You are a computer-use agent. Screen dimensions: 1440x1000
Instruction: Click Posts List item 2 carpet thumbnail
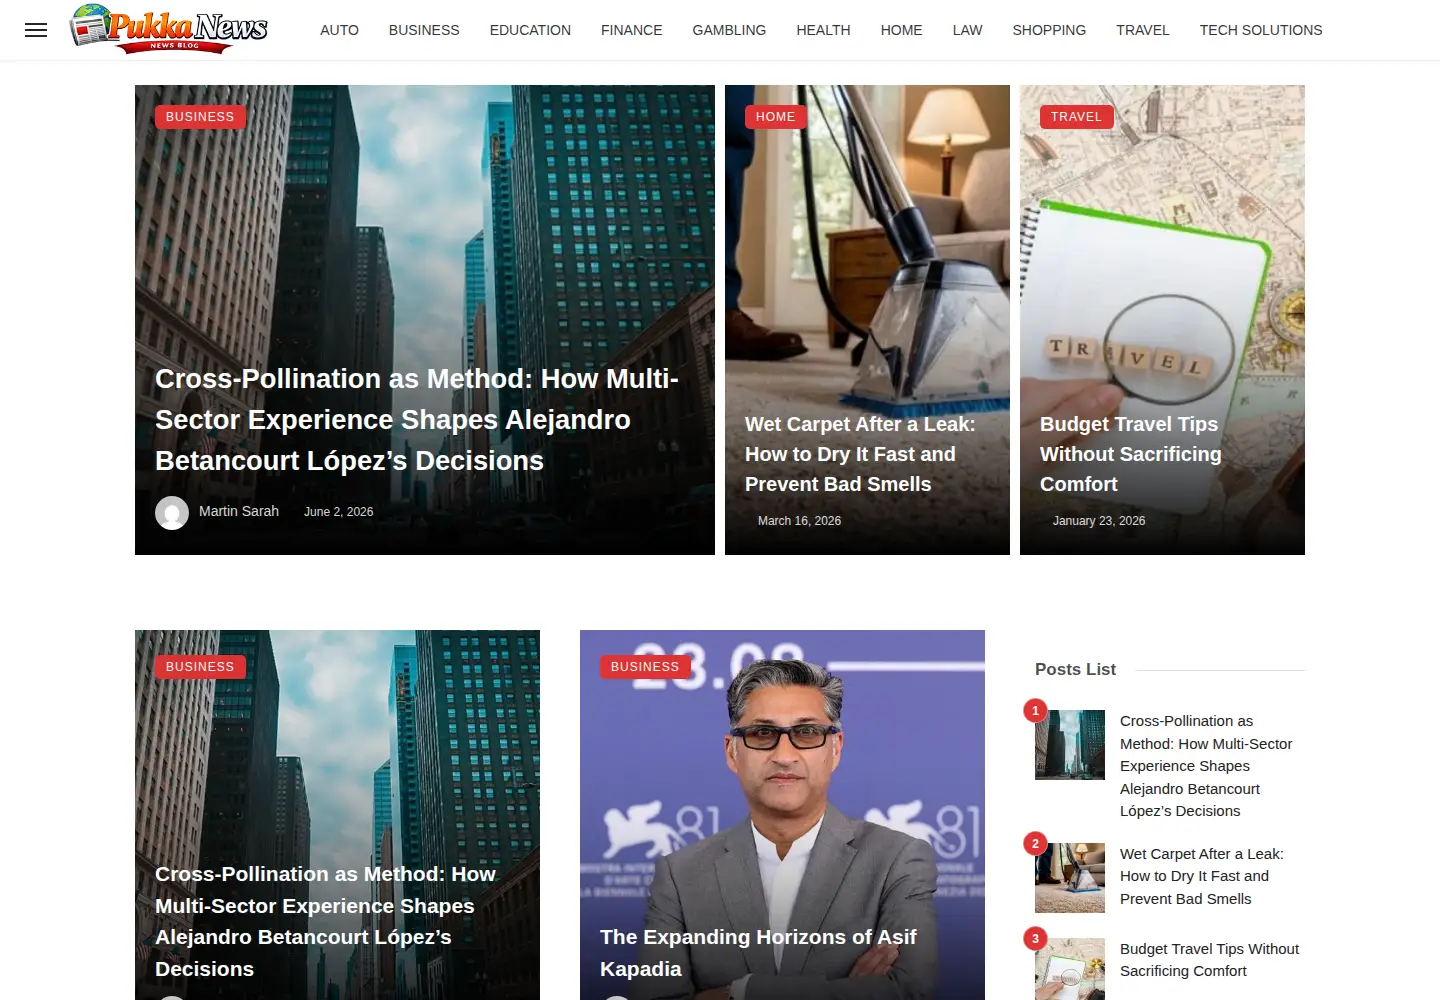[x=1070, y=878]
